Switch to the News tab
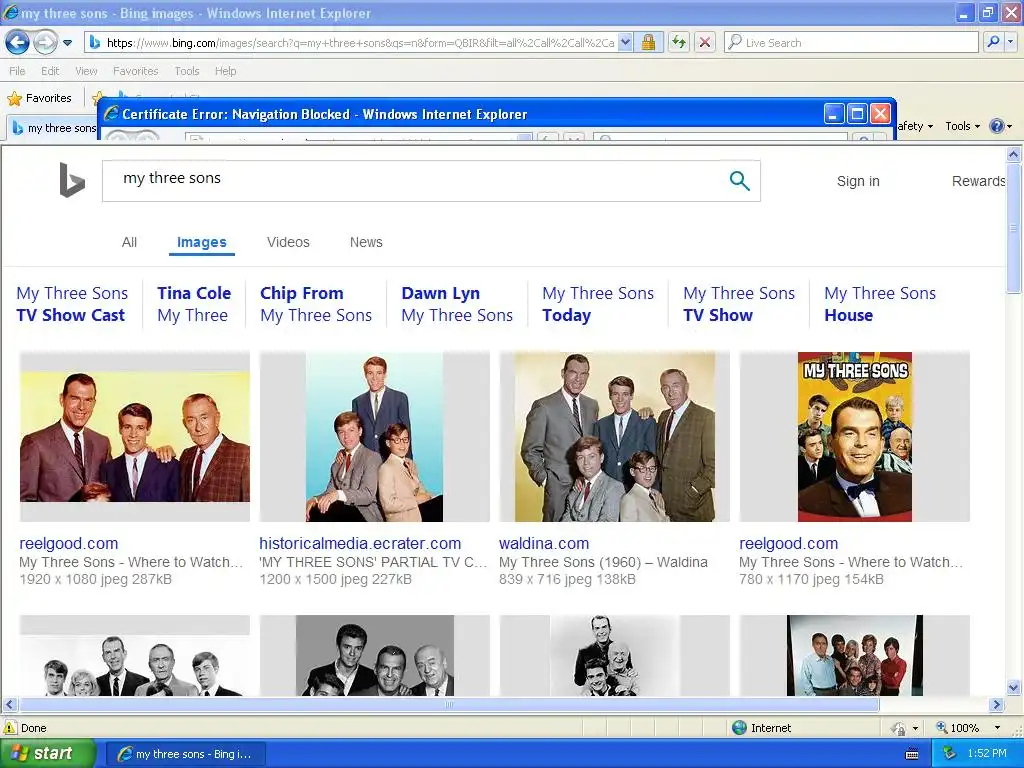 [x=366, y=242]
